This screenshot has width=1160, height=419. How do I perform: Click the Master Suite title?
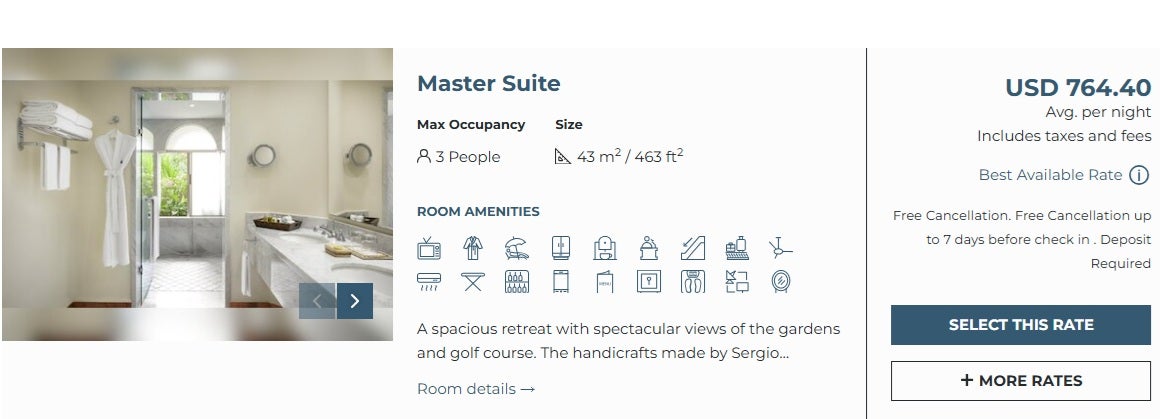[488, 84]
